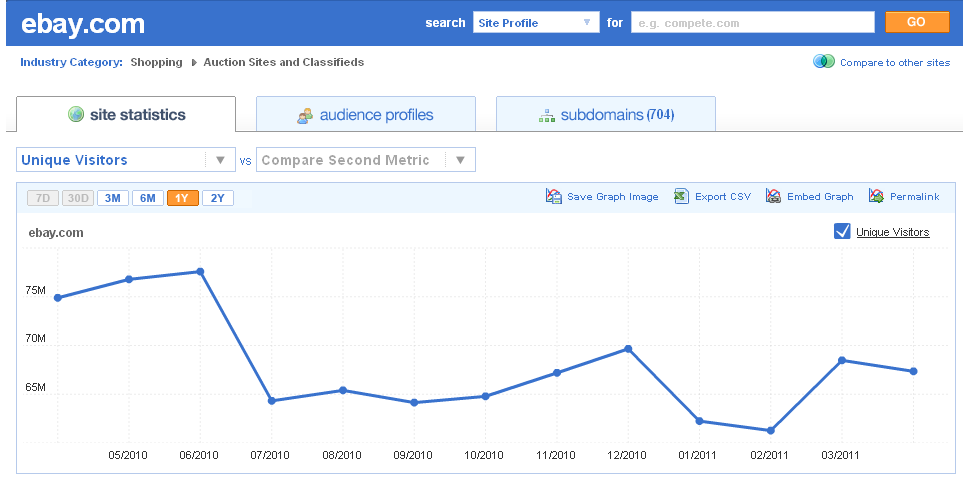Click the Permalink link text
The width and height of the screenshot is (965, 477).
(915, 197)
